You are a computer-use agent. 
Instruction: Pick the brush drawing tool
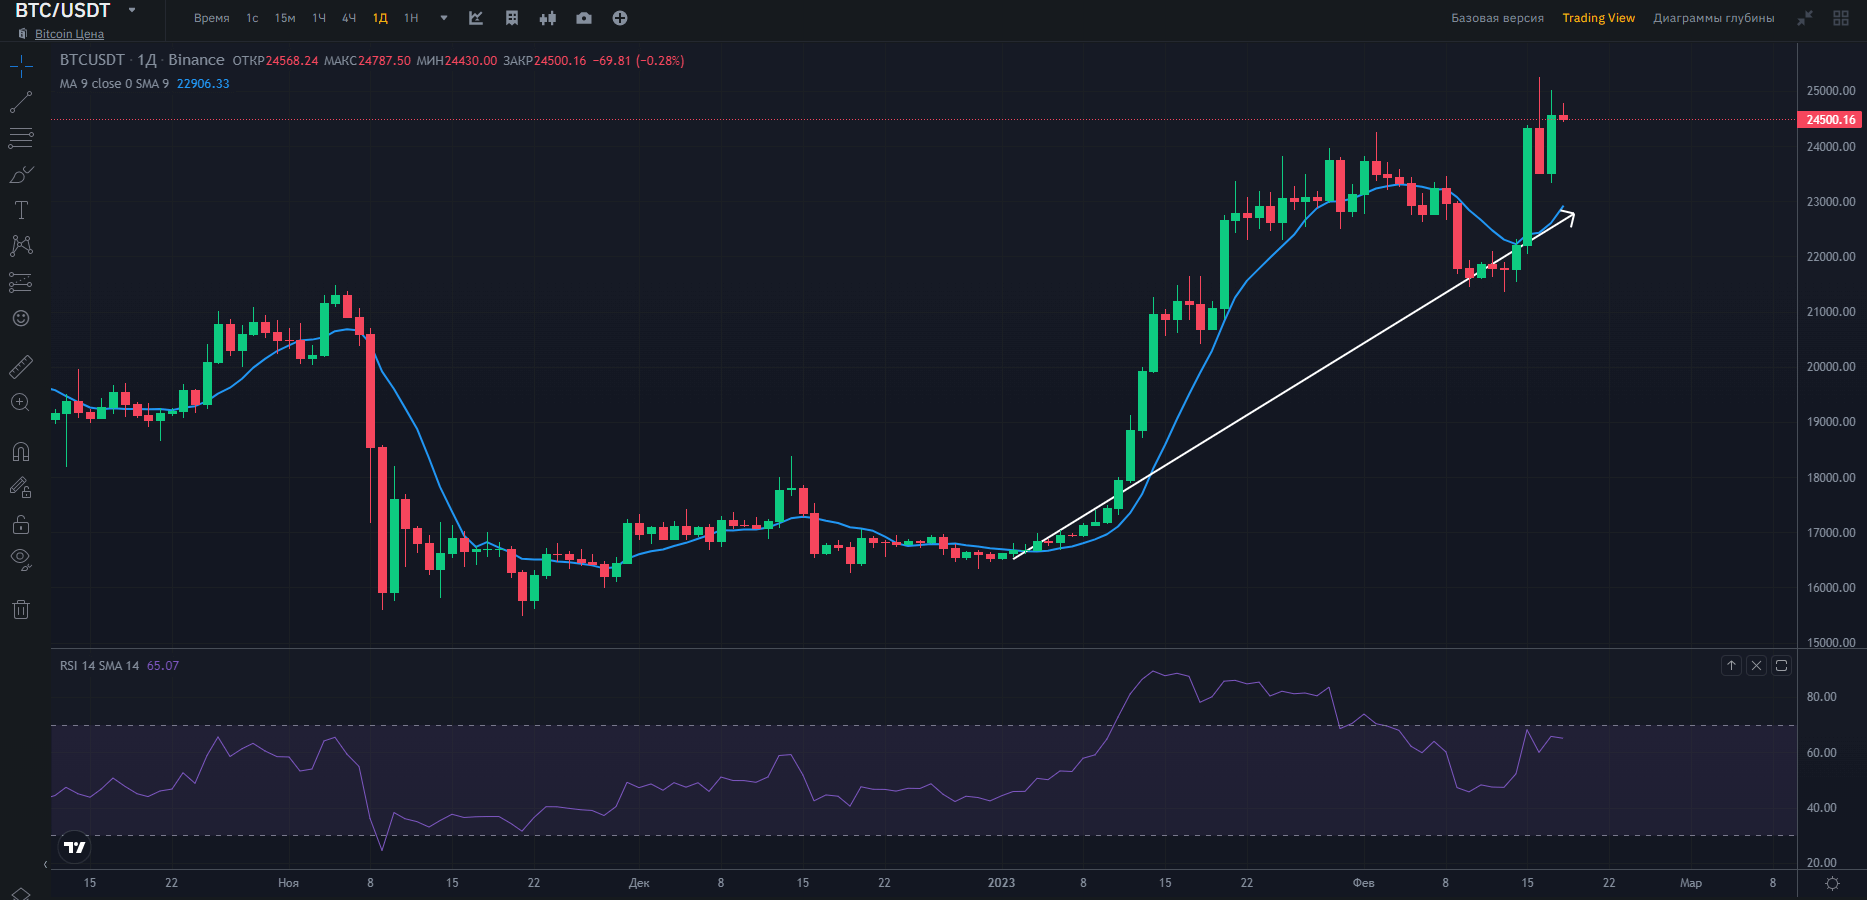[21, 175]
